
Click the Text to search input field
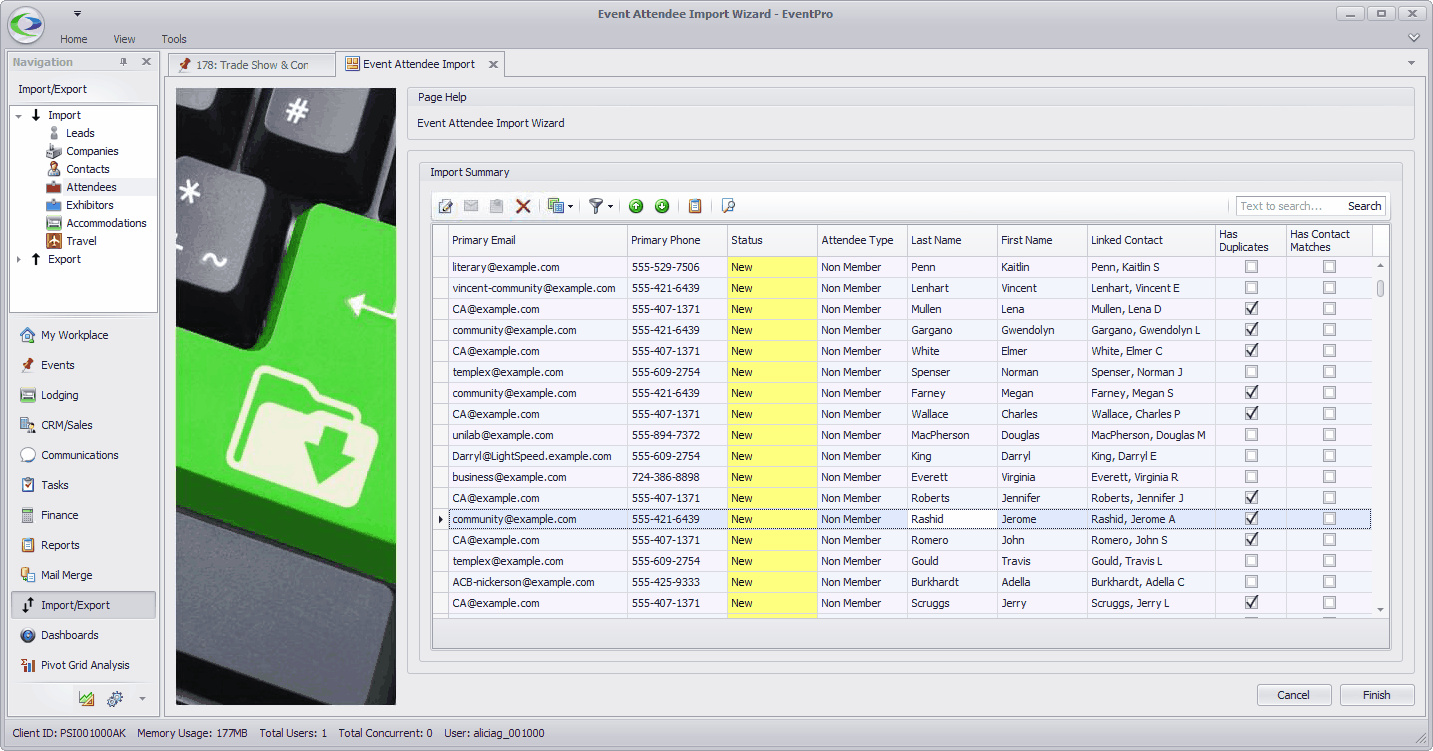(1290, 206)
